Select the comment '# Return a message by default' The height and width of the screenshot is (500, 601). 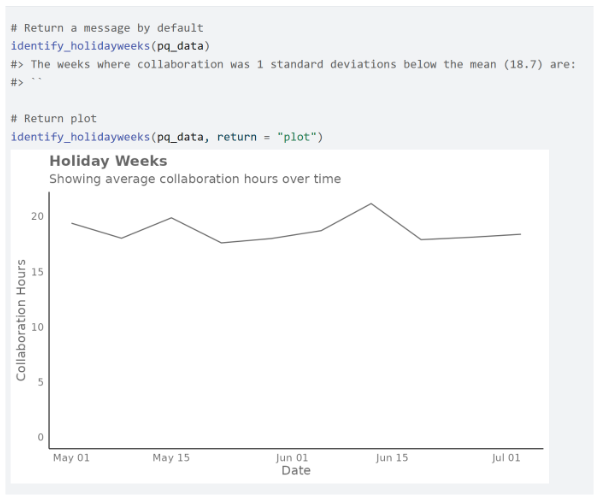coord(107,28)
